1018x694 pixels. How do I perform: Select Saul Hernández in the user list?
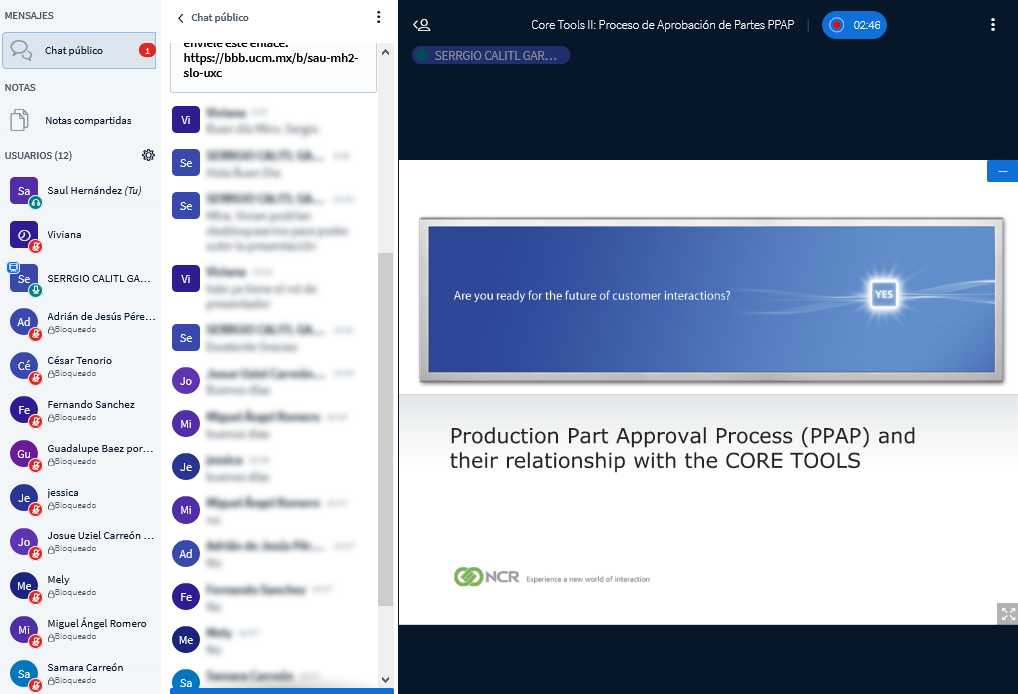pos(81,191)
